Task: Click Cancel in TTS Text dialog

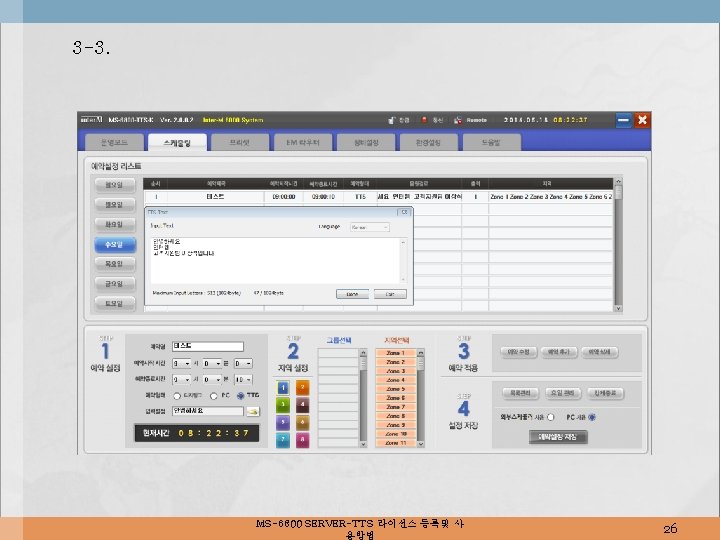Action: click(390, 294)
